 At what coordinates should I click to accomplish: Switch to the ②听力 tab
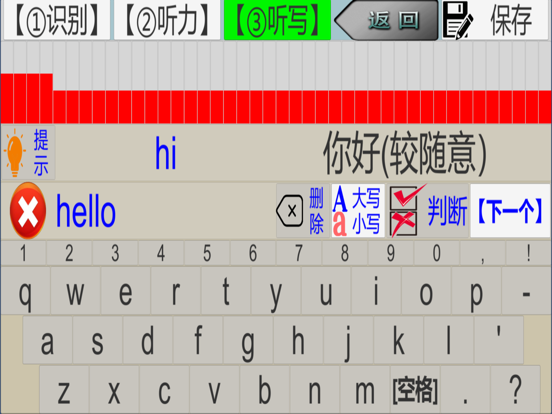167,20
